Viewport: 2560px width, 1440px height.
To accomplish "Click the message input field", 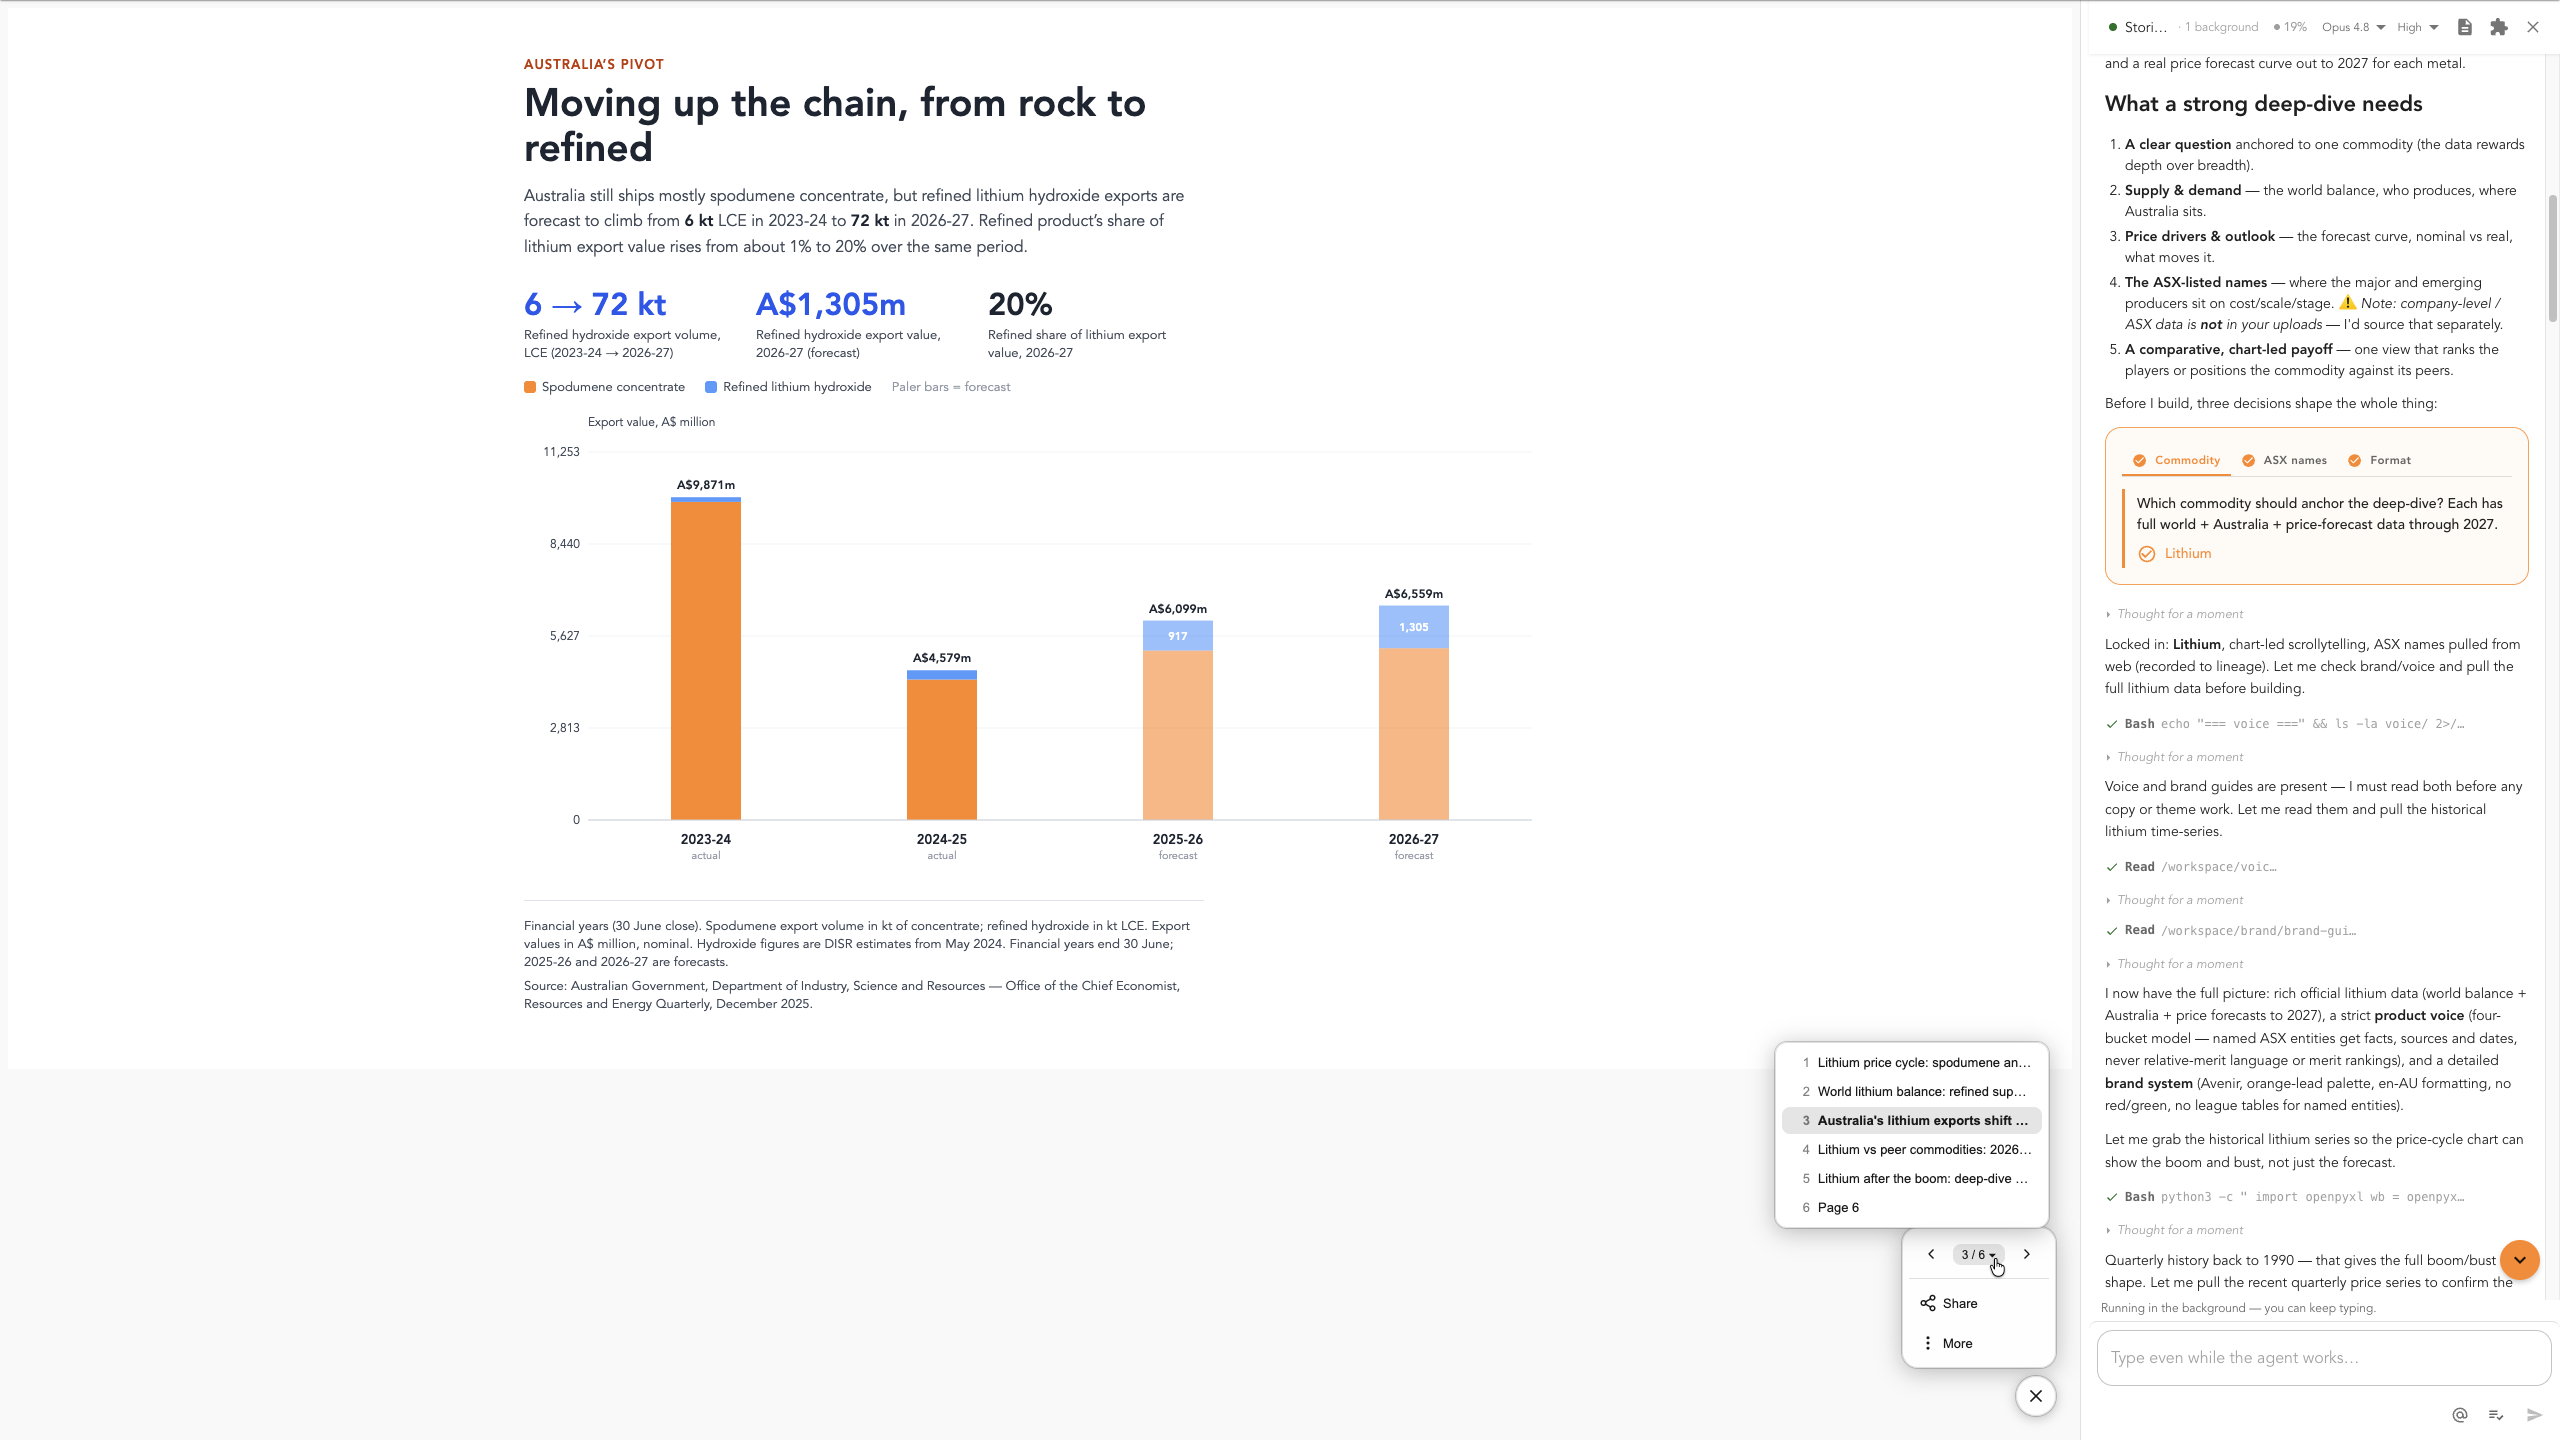I will click(x=2323, y=1357).
